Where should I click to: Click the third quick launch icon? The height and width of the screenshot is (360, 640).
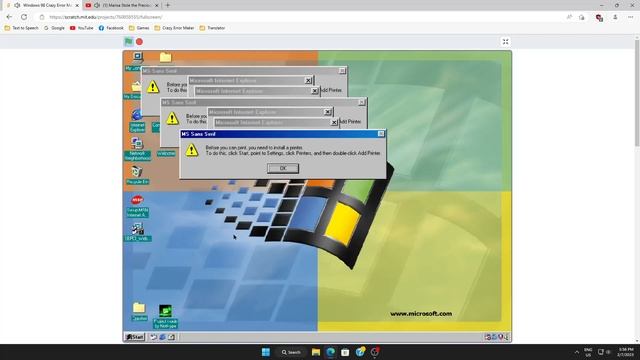pos(171,337)
